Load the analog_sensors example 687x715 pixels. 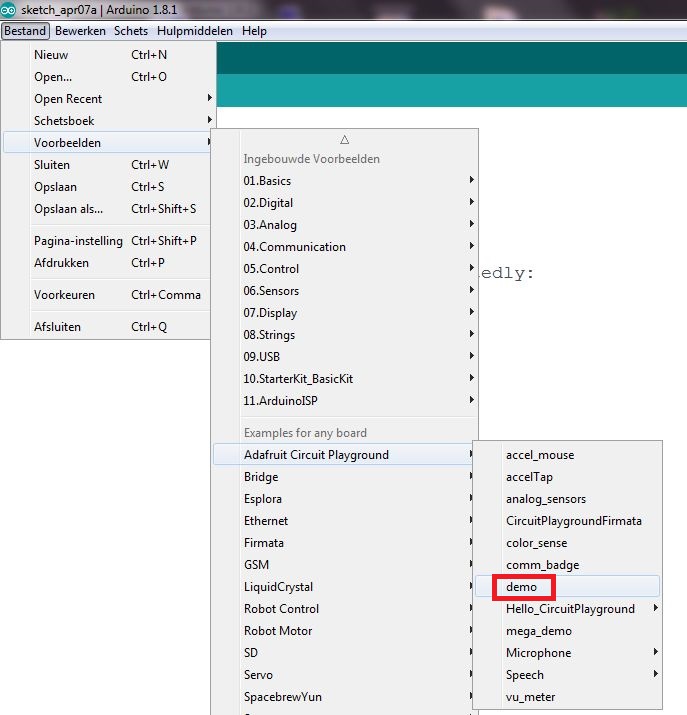567,498
